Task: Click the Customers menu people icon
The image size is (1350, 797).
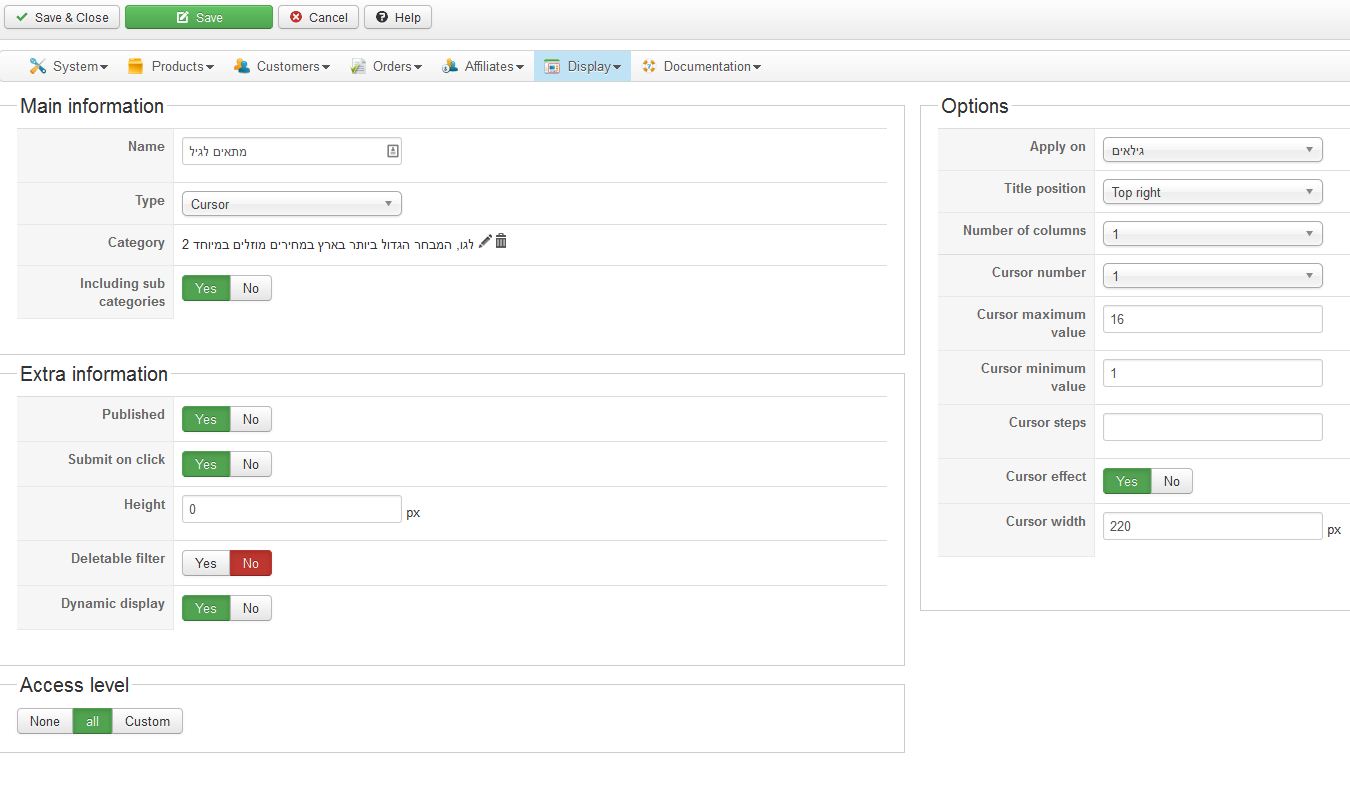Action: (242, 66)
